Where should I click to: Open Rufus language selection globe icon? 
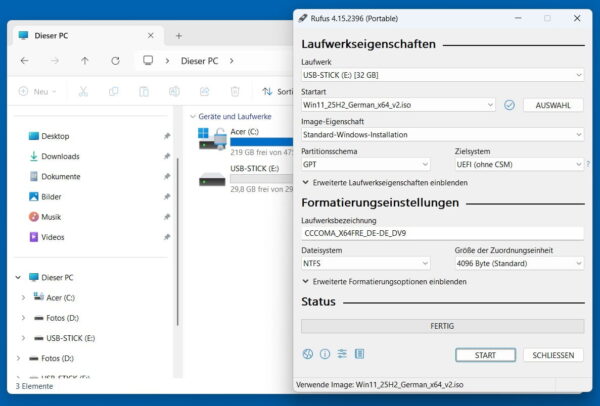coord(308,354)
